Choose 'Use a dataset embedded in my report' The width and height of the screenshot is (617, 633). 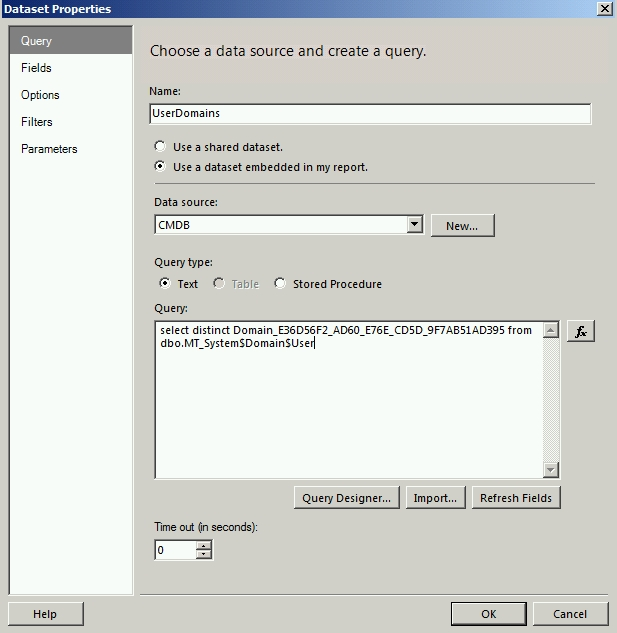(x=160, y=167)
